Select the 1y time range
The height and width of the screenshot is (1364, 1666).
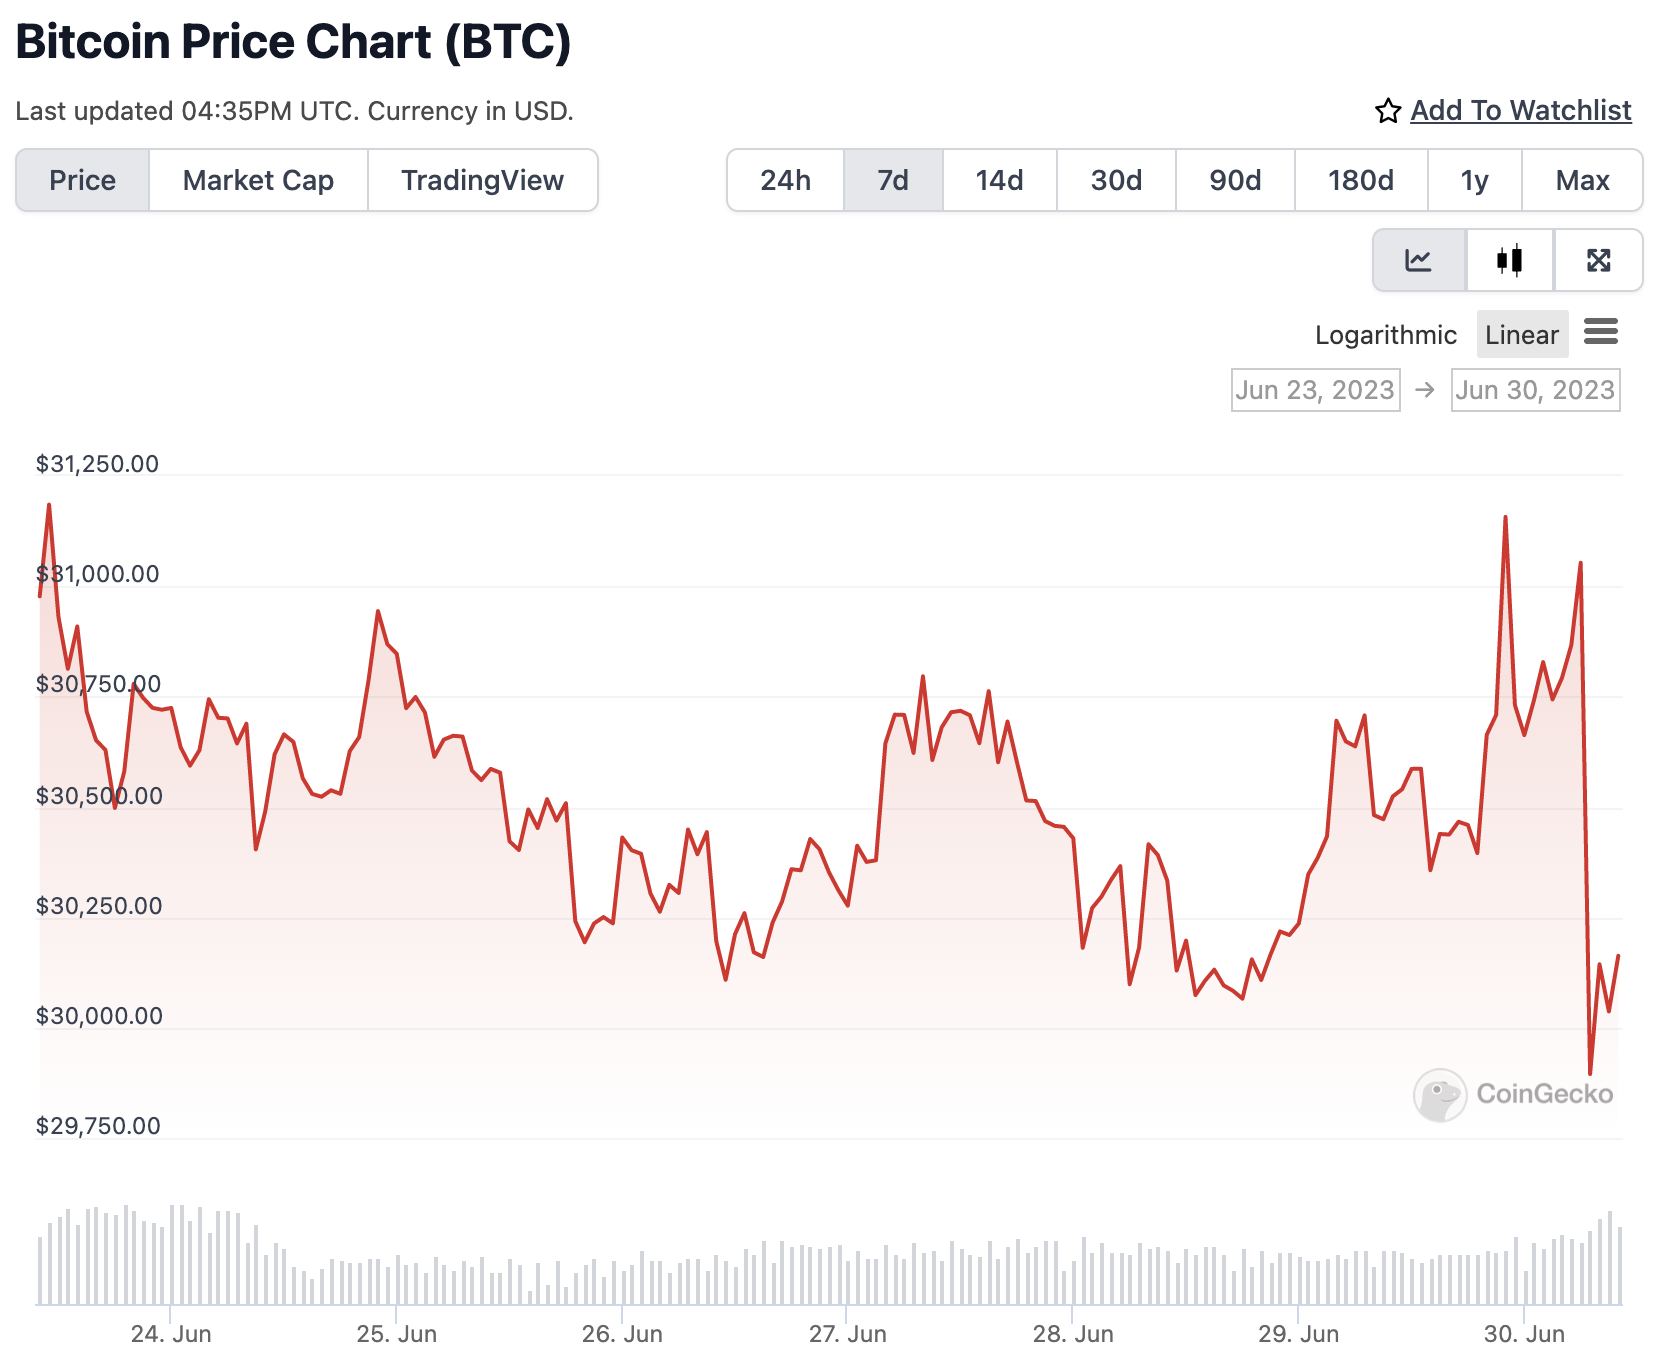[x=1474, y=180]
